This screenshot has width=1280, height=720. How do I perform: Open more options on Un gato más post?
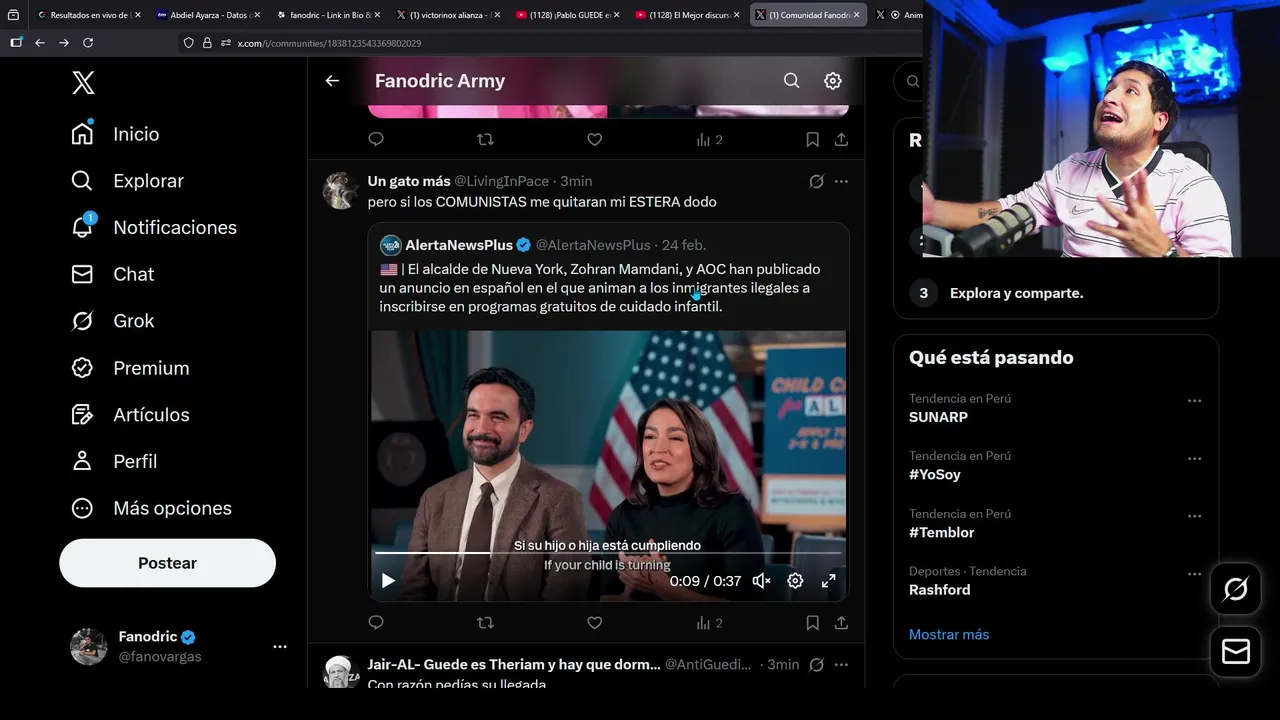click(841, 181)
